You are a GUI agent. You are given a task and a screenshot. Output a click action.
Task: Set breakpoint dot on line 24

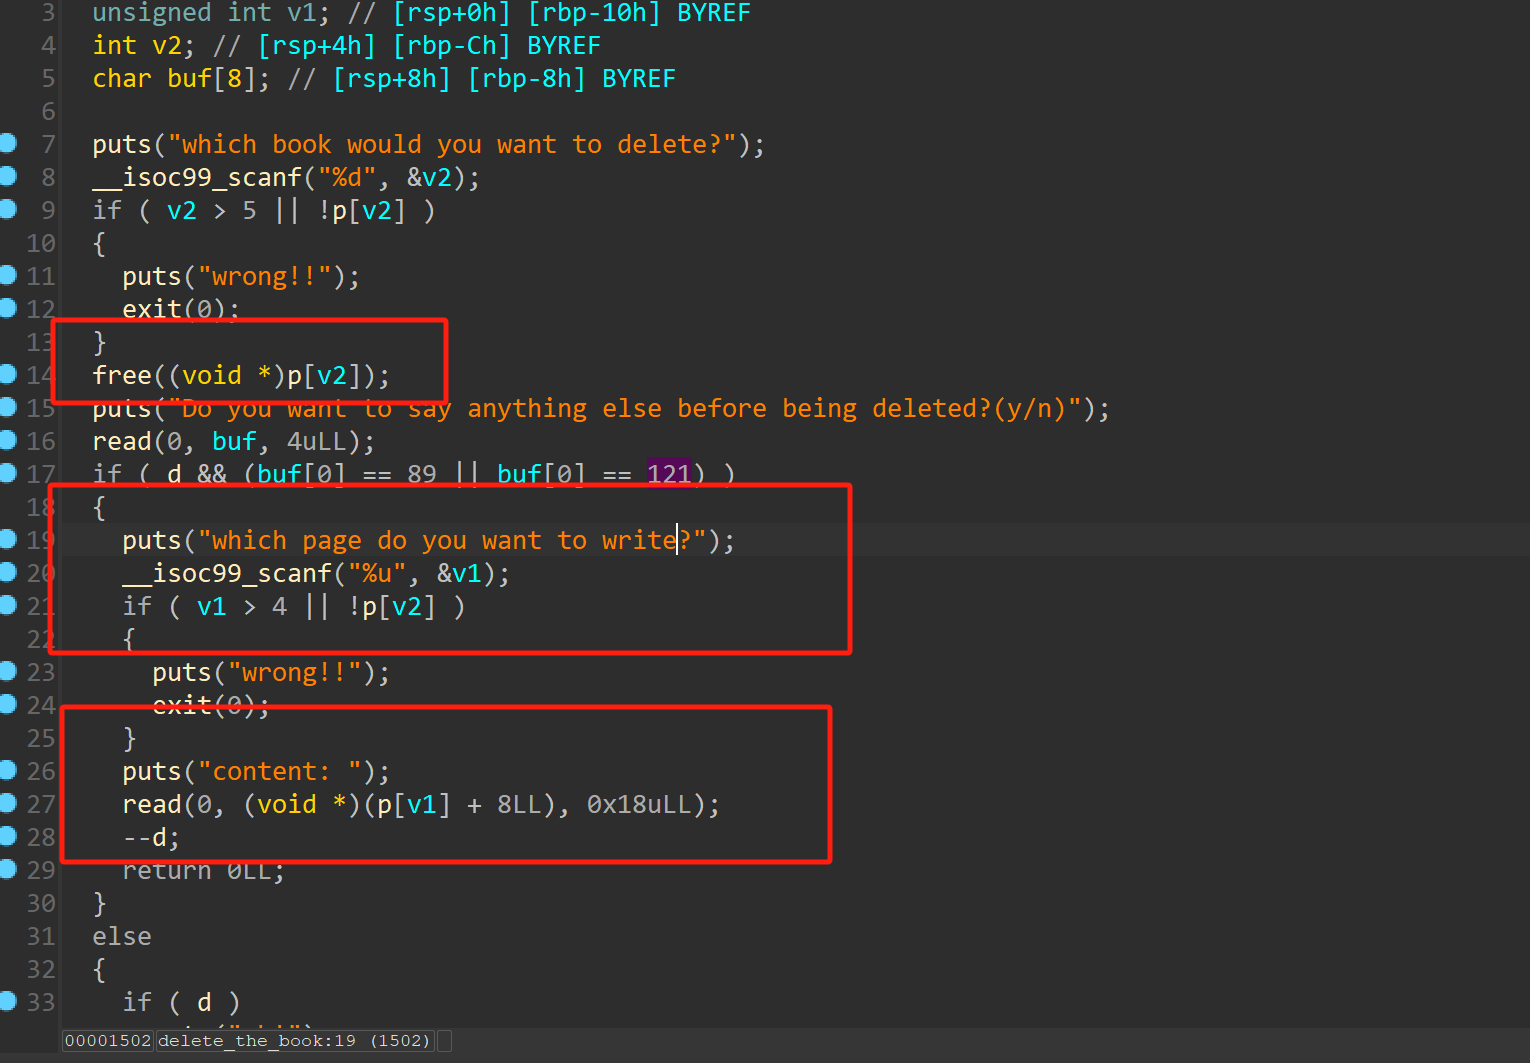click(8, 704)
